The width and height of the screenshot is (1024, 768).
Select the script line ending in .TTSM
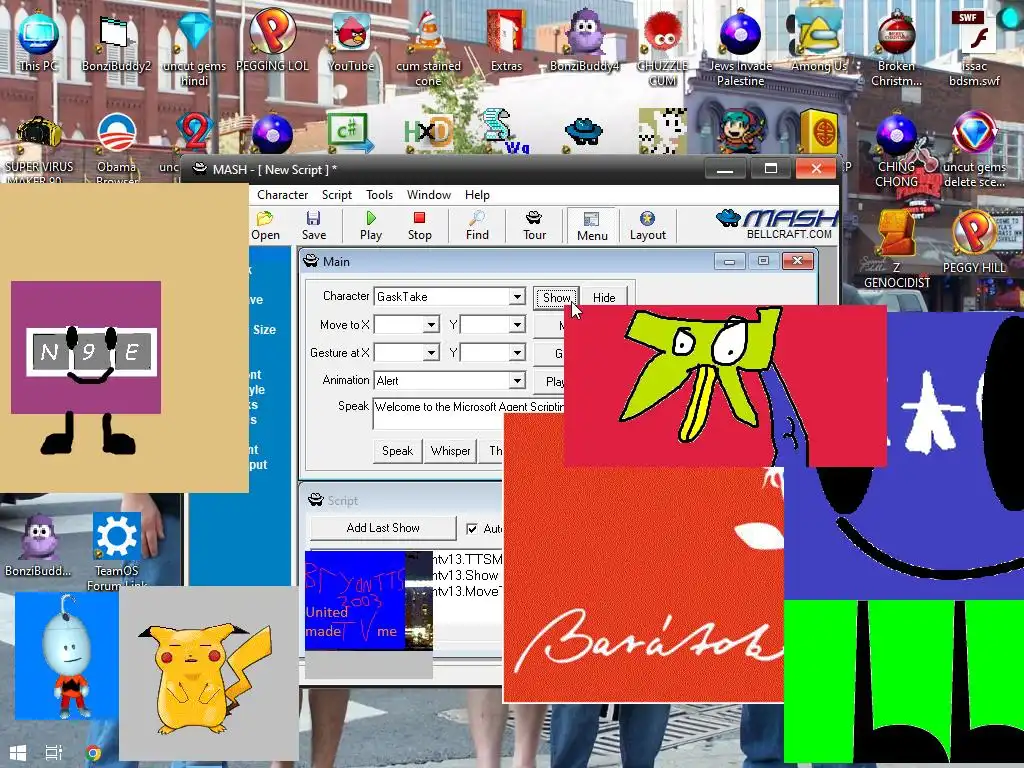tap(467, 559)
